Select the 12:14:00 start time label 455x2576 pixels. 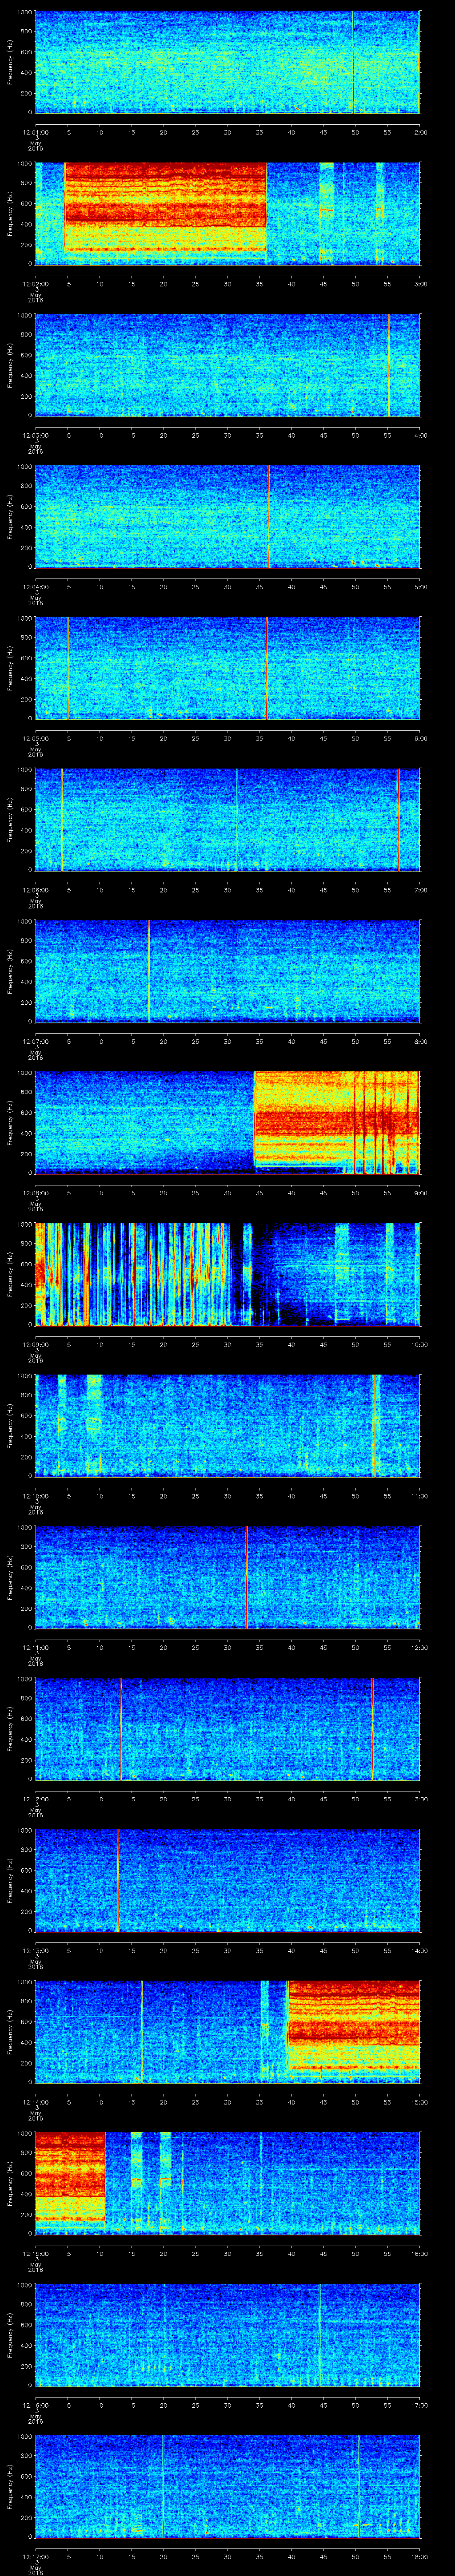35,2102
